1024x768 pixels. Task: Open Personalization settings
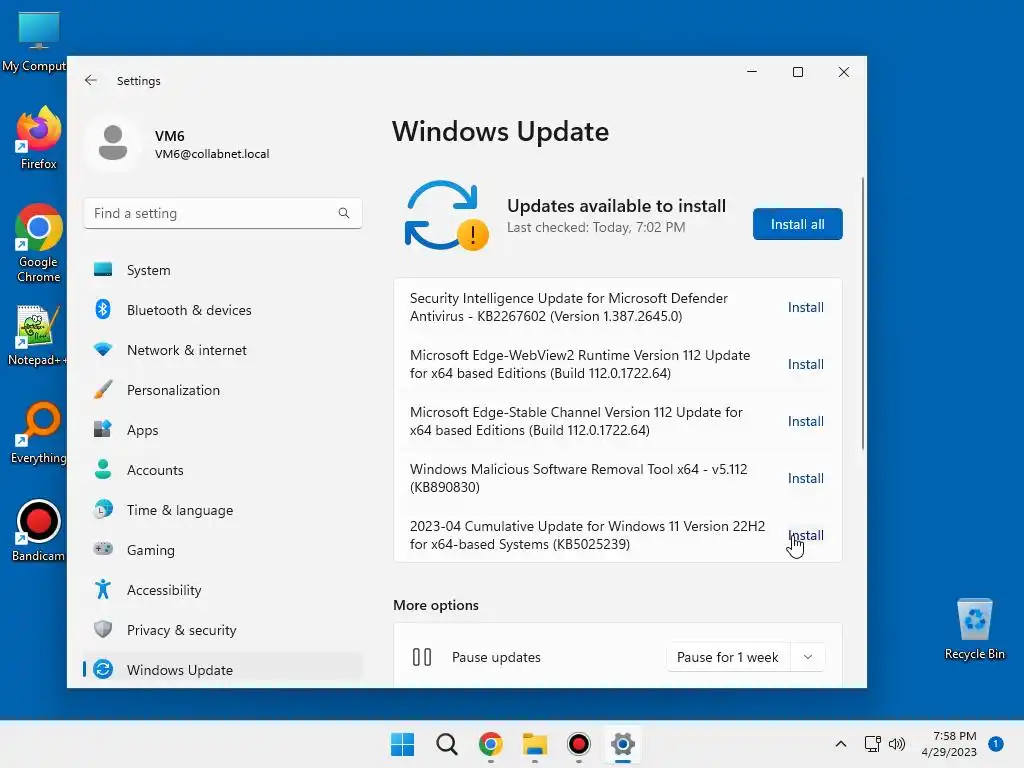(x=222, y=390)
